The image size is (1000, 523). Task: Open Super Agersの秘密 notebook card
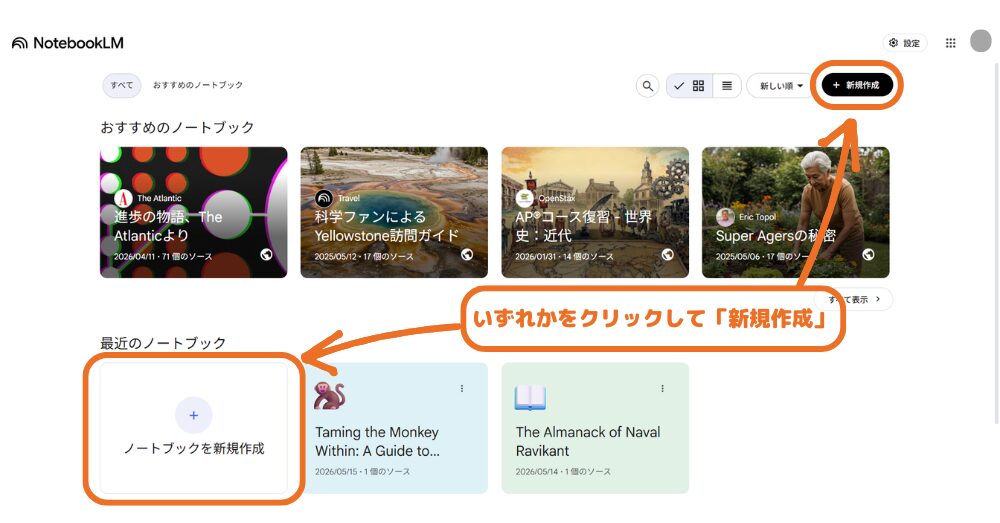coord(795,212)
